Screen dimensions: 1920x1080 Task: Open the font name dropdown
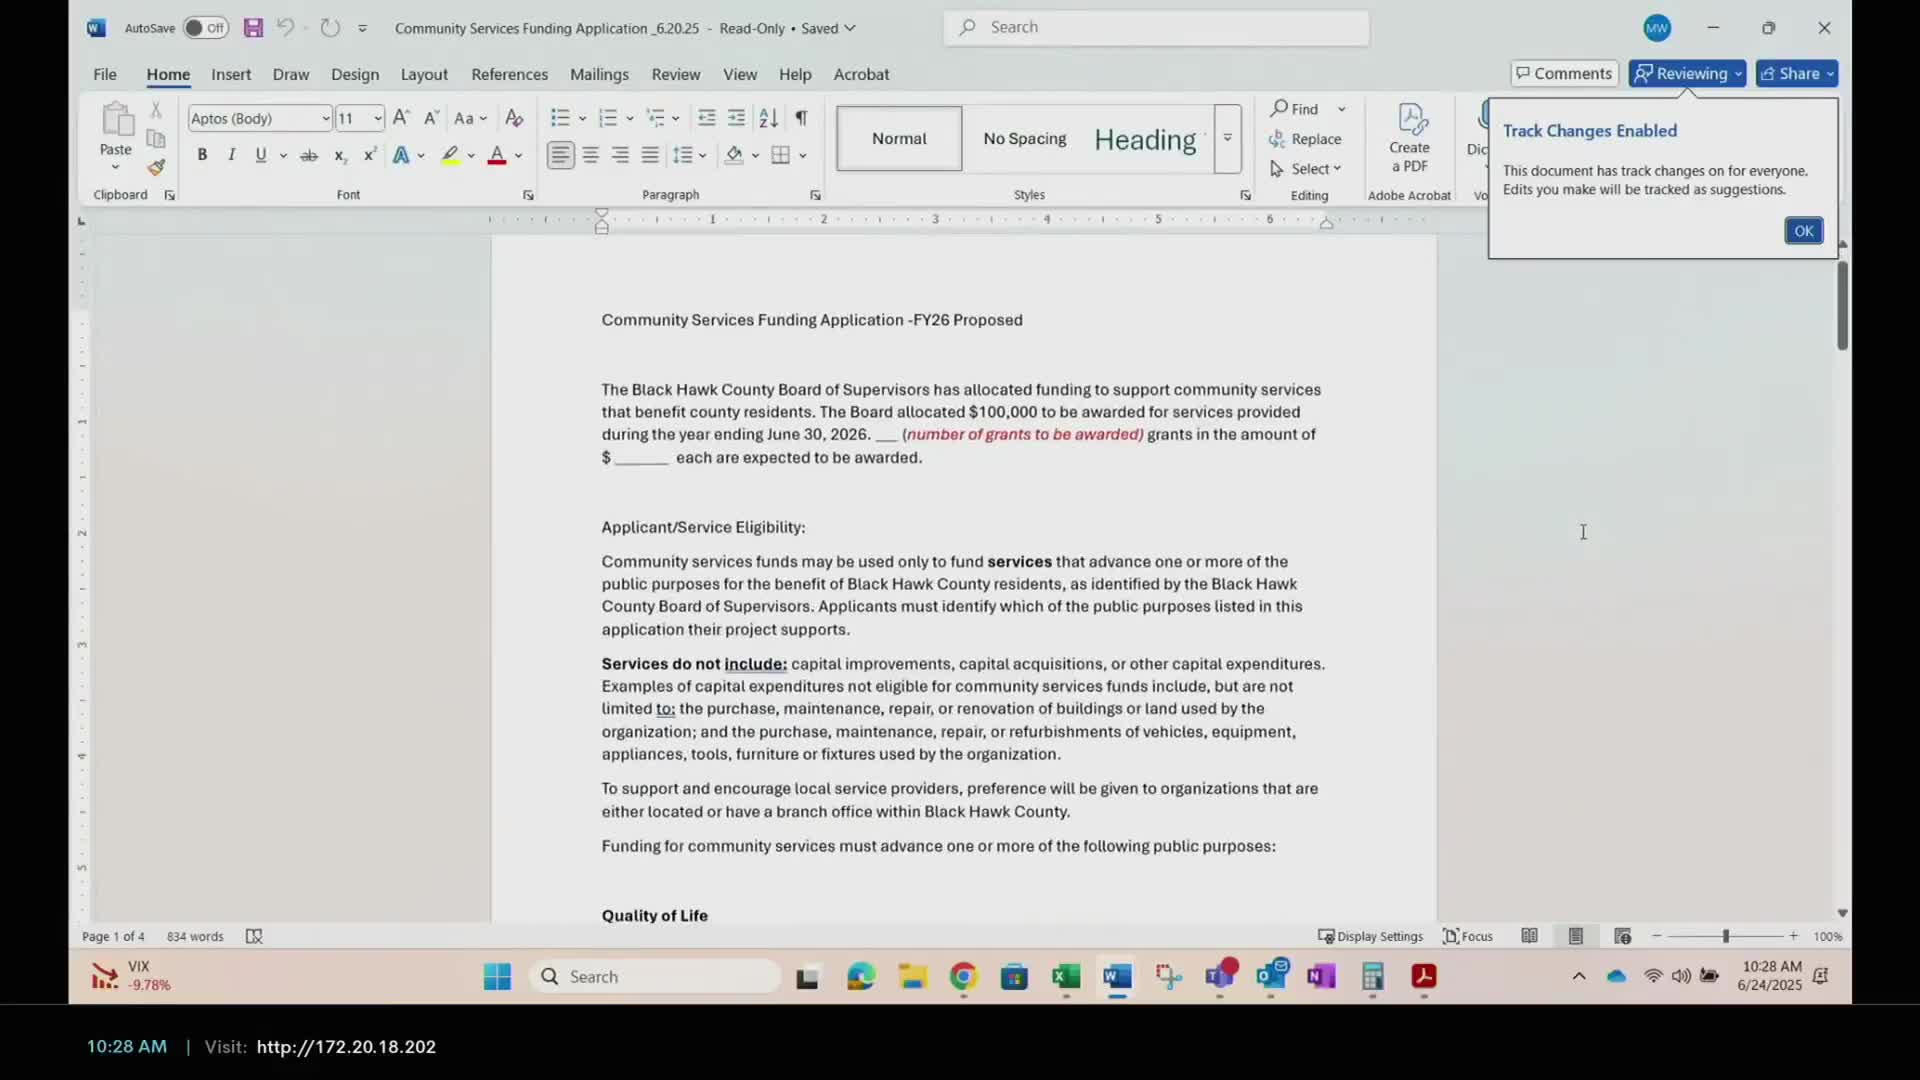click(325, 119)
